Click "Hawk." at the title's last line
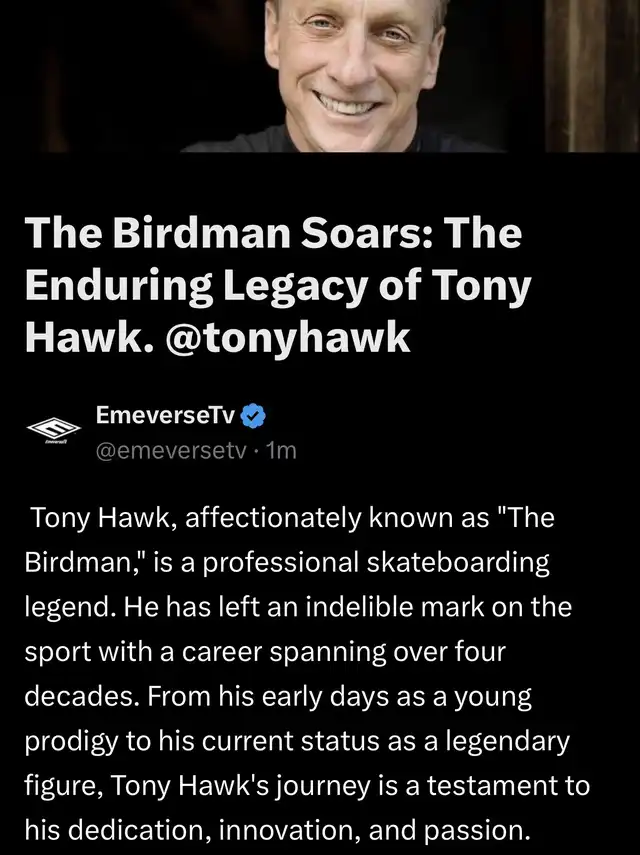 [80, 337]
